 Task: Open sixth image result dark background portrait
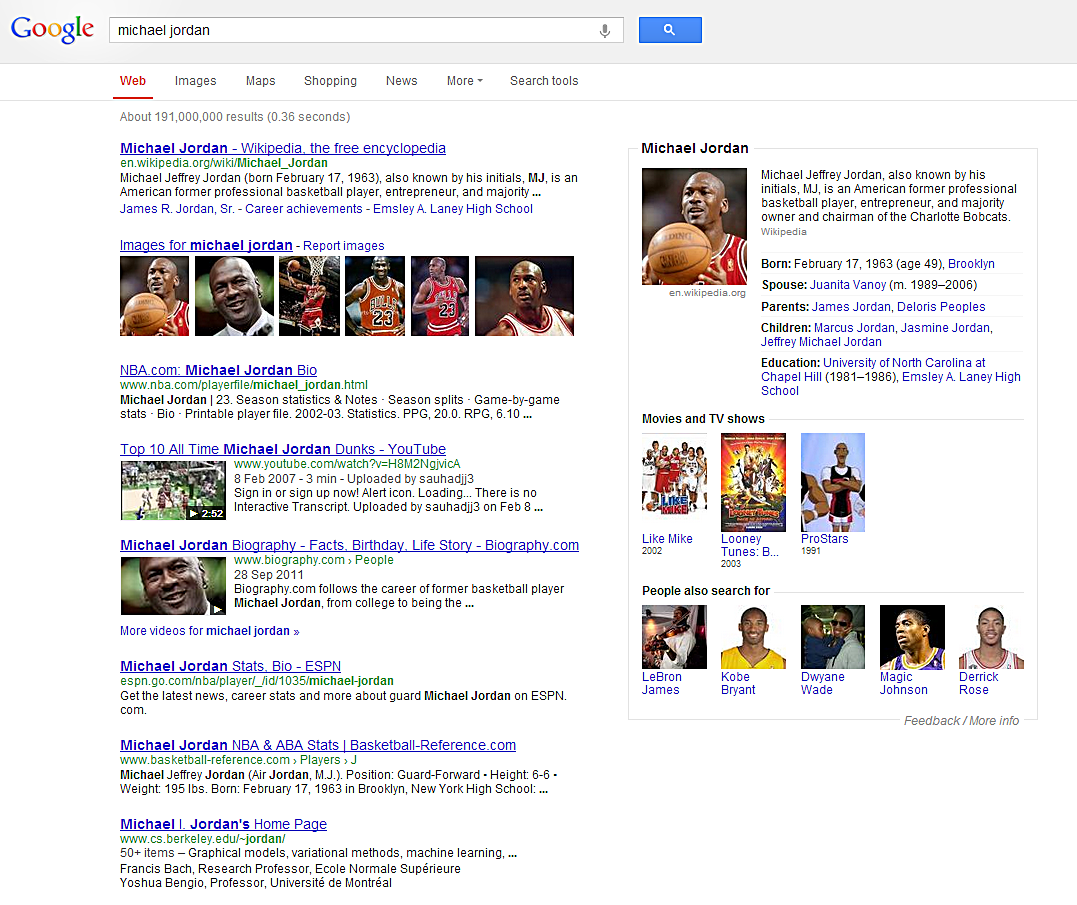click(x=524, y=296)
